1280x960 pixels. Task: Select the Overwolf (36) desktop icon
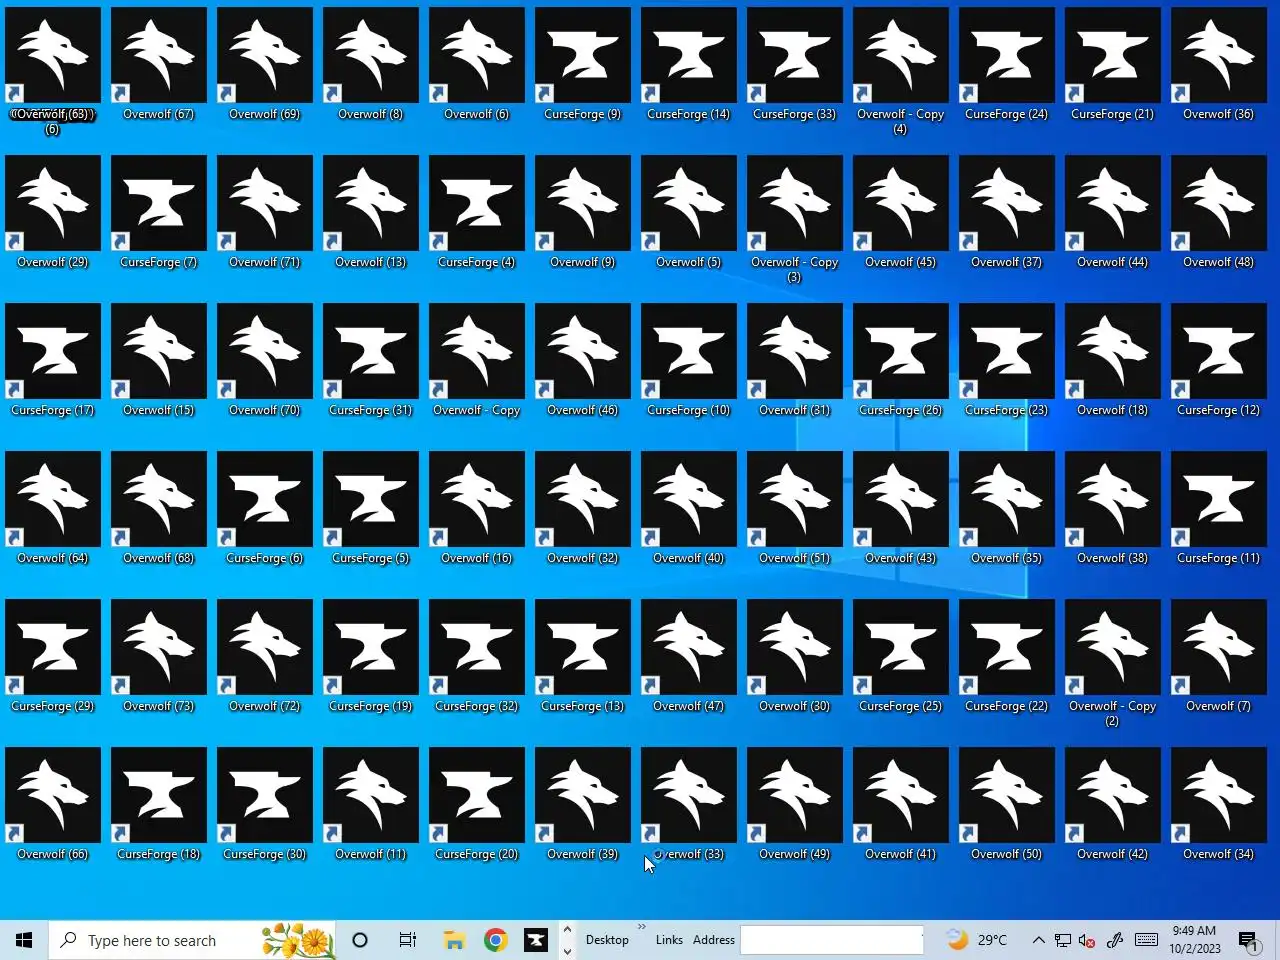[x=1219, y=65]
